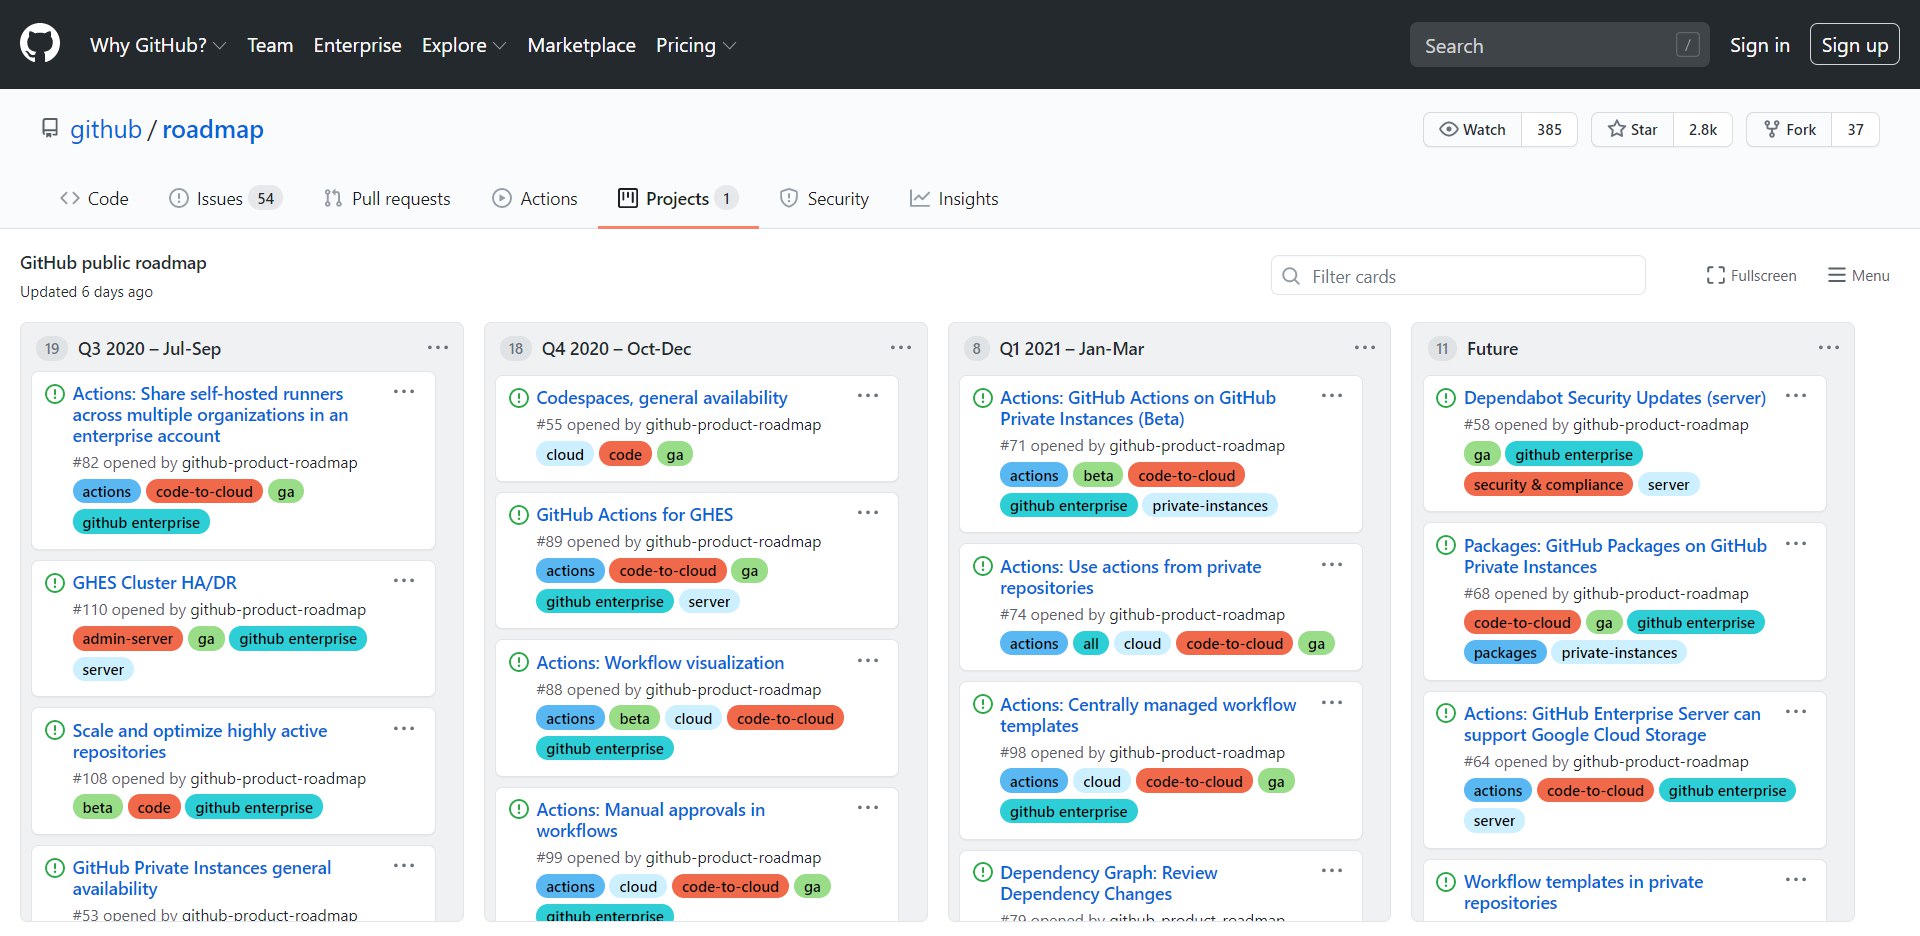Click open-issue icon beside Use actions from private repositories
The height and width of the screenshot is (936, 1920).
click(x=983, y=566)
